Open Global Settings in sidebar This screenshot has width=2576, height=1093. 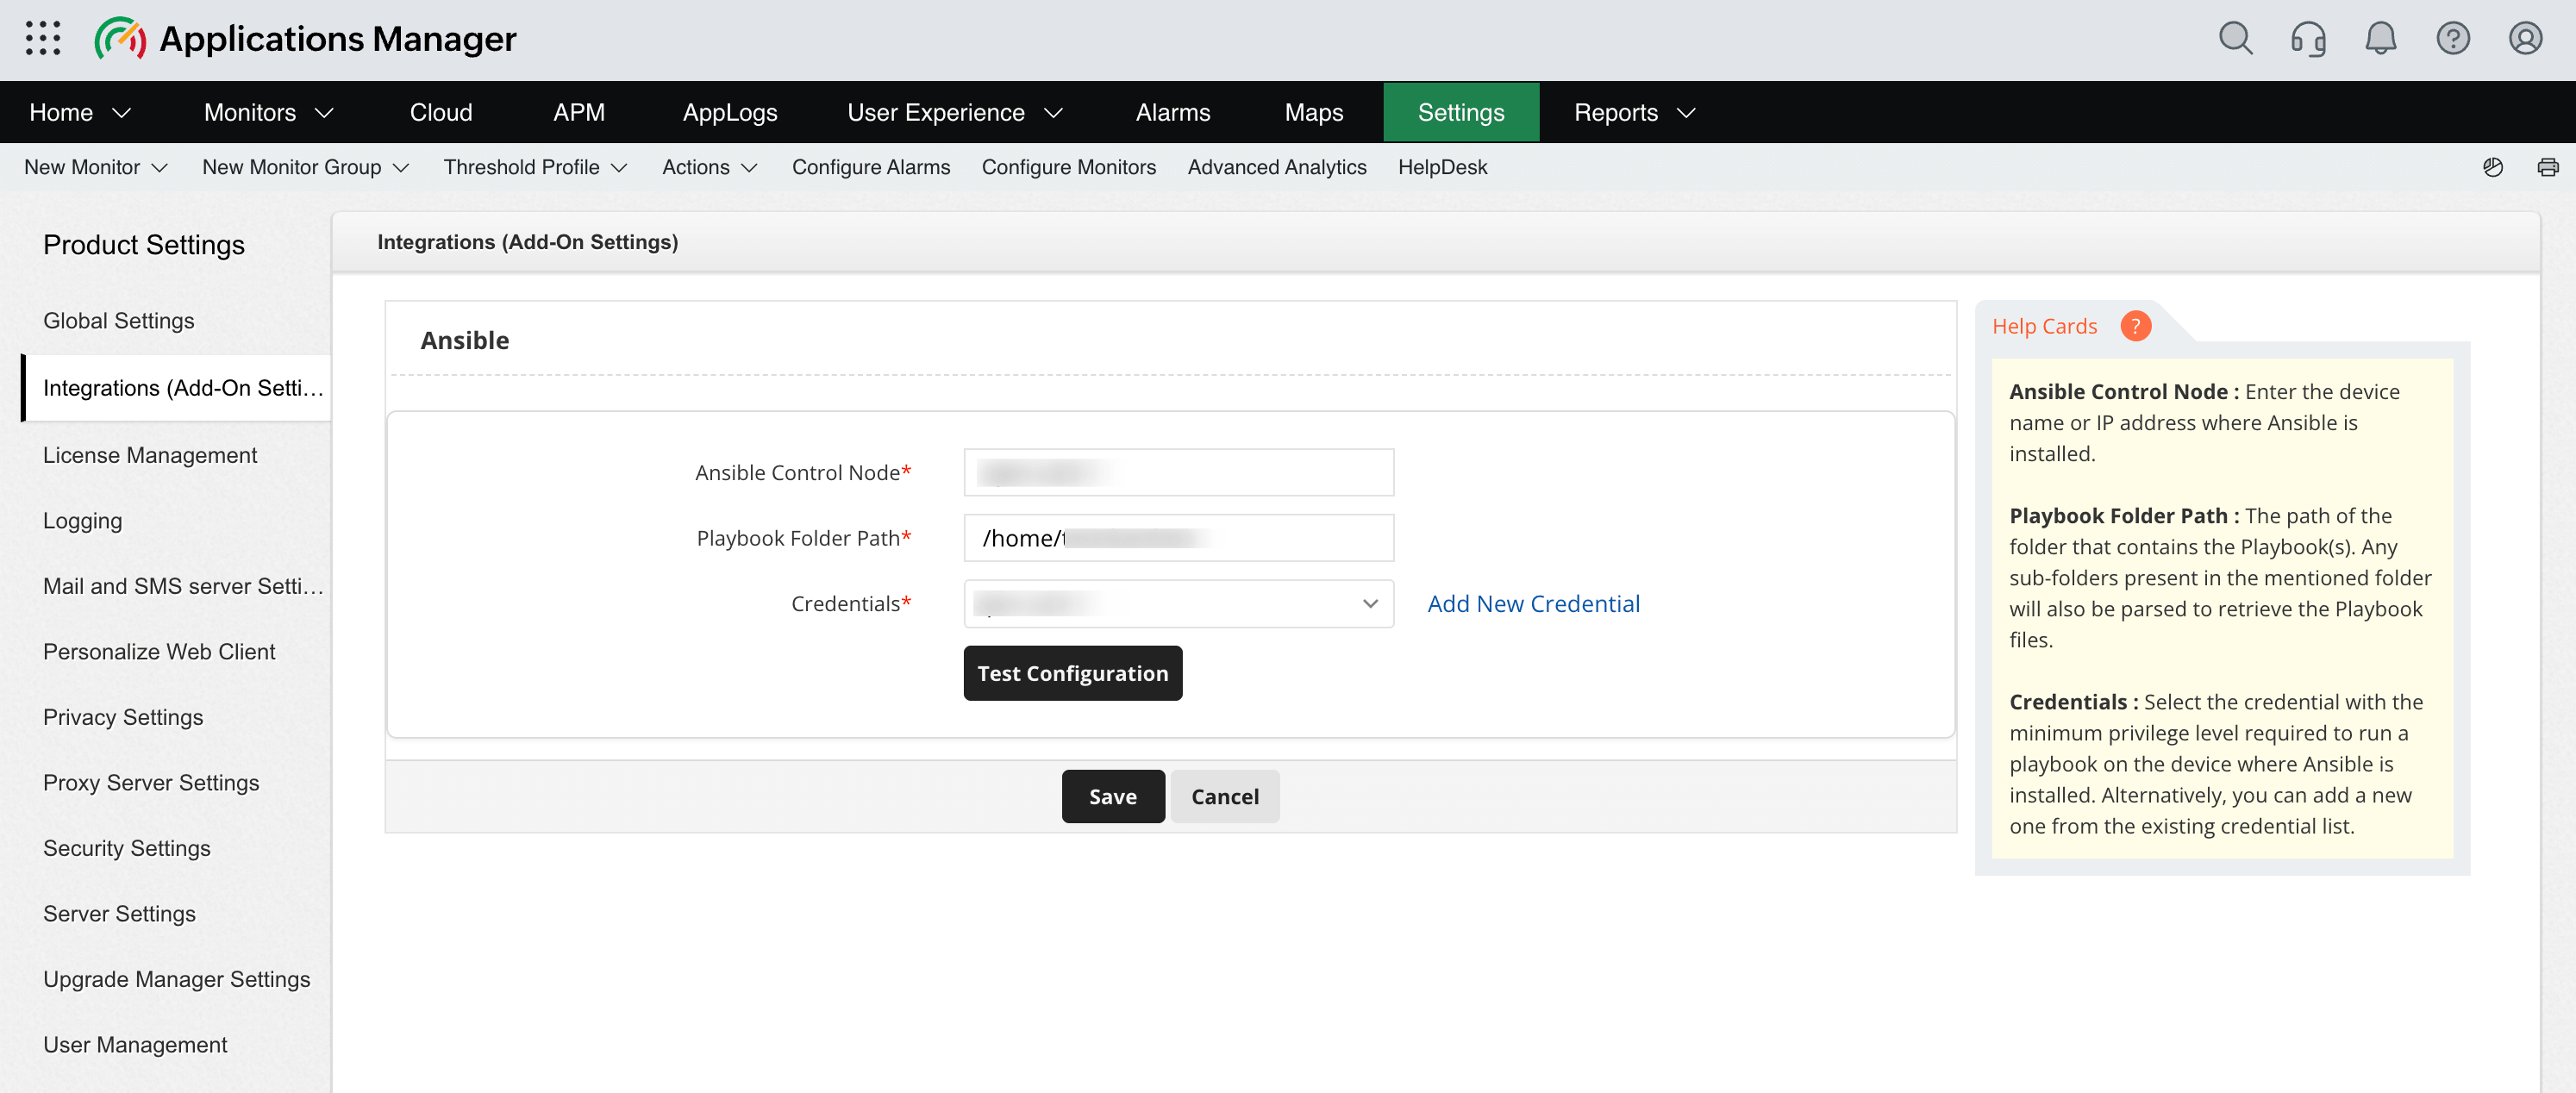[118, 320]
